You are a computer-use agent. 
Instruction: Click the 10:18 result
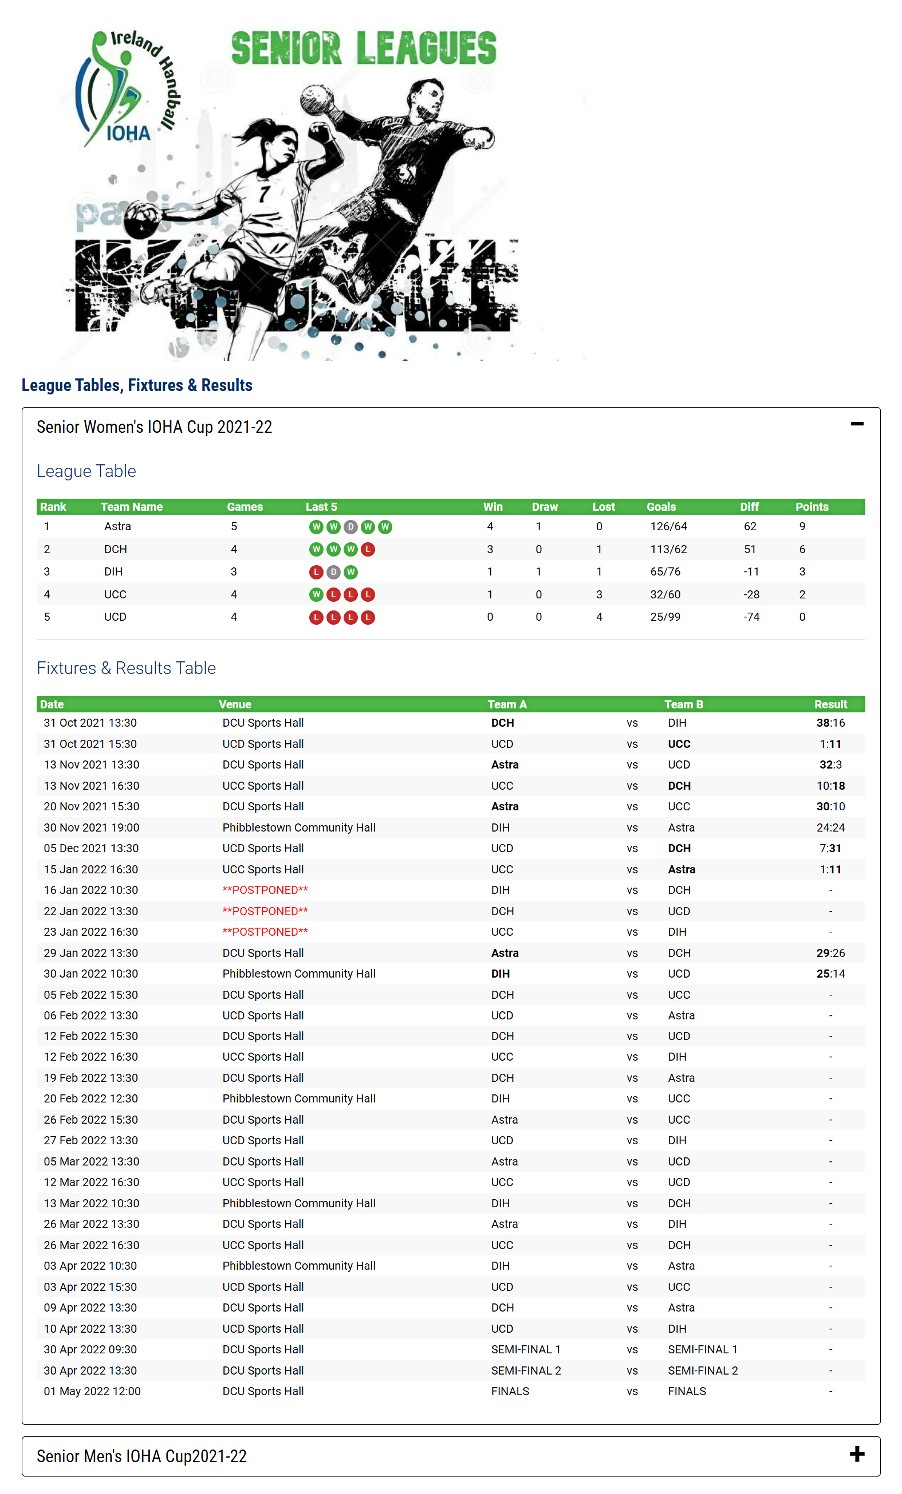[830, 786]
